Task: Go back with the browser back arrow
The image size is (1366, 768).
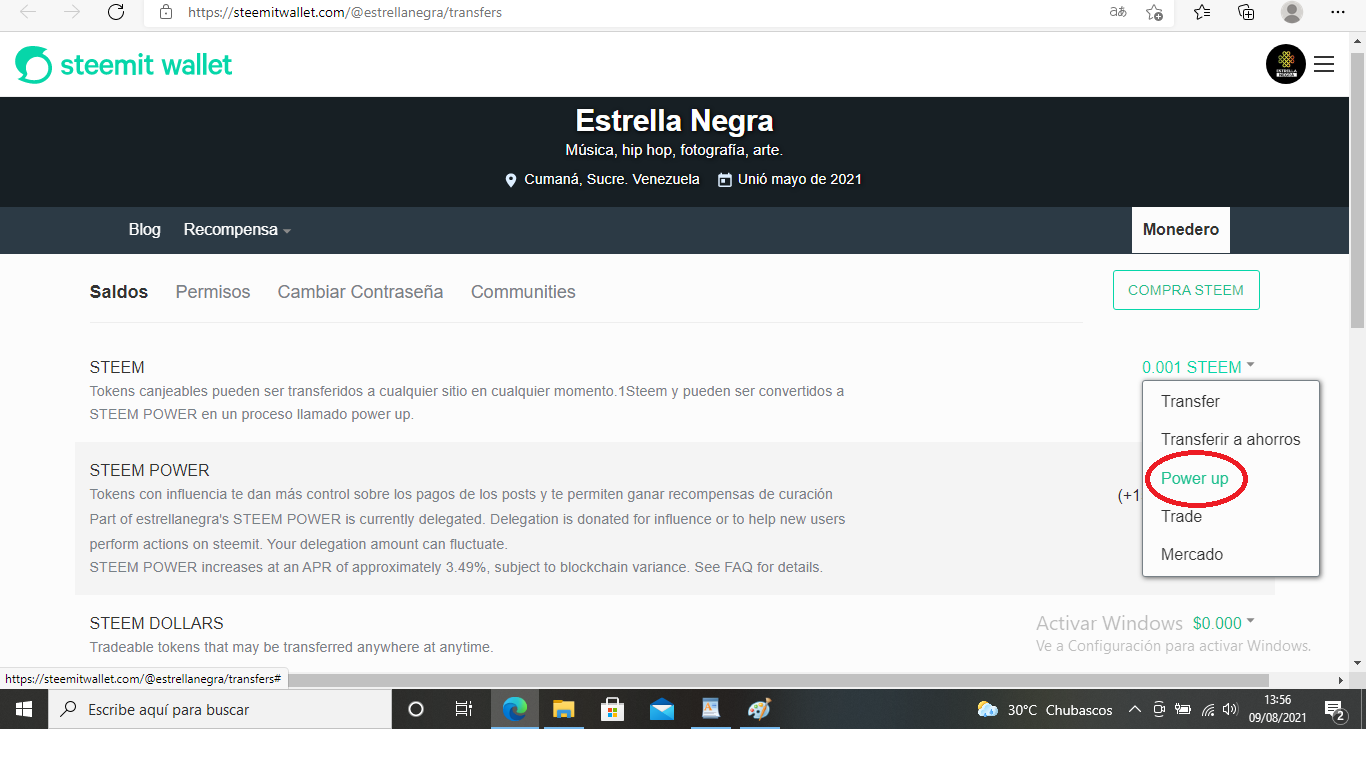Action: point(28,12)
